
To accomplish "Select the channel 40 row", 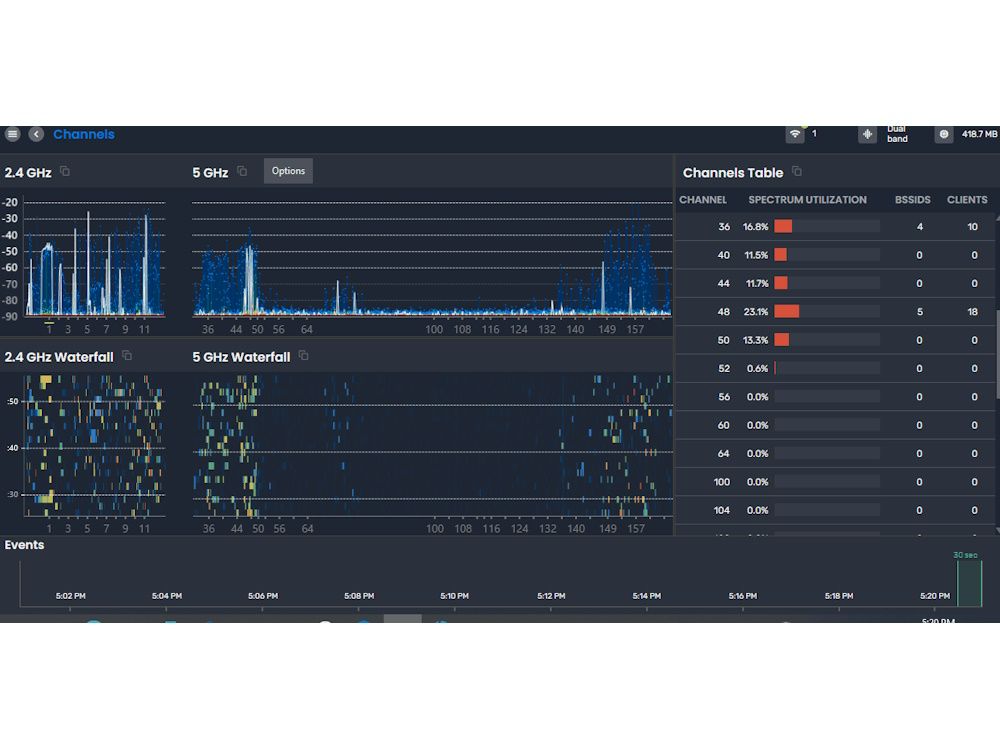I will pyautogui.click(x=835, y=255).
